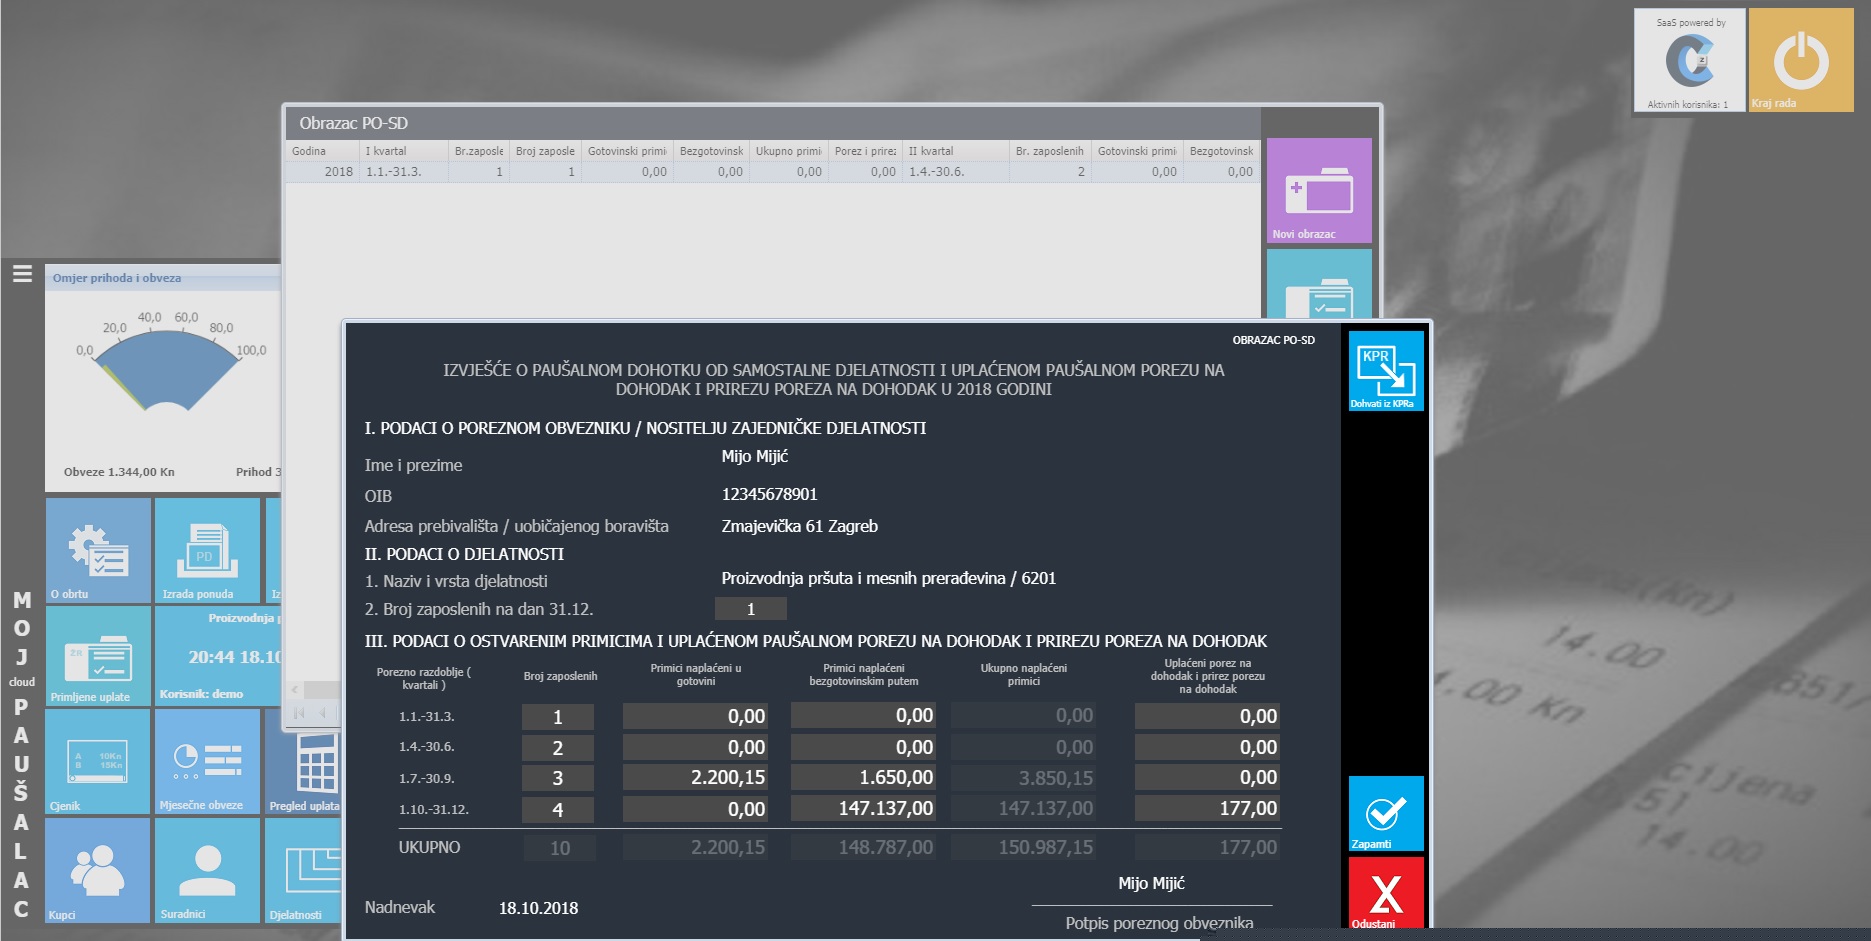The height and width of the screenshot is (941, 1871).
Task: Click the Ukupno primi column header
Action: [788, 151]
